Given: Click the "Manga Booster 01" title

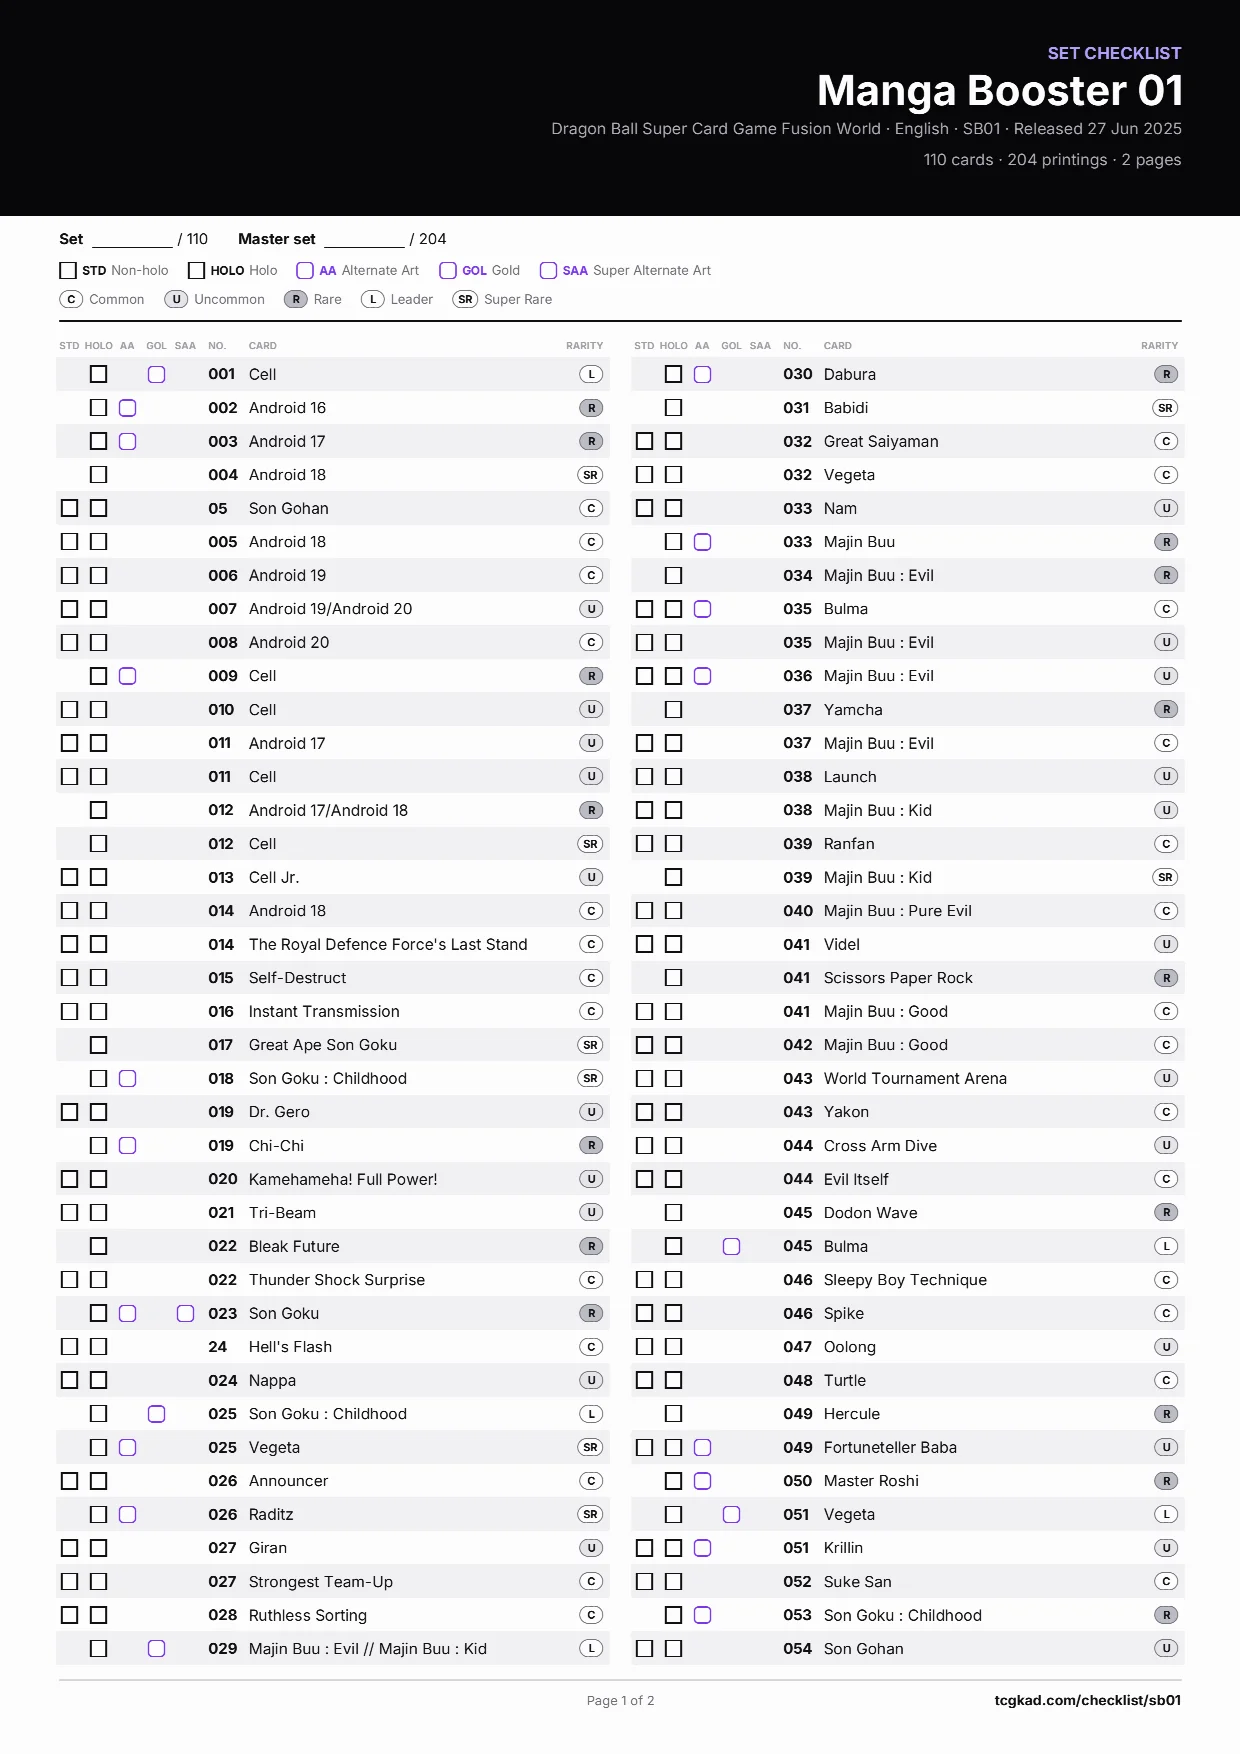Looking at the screenshot, I should coord(1000,91).
